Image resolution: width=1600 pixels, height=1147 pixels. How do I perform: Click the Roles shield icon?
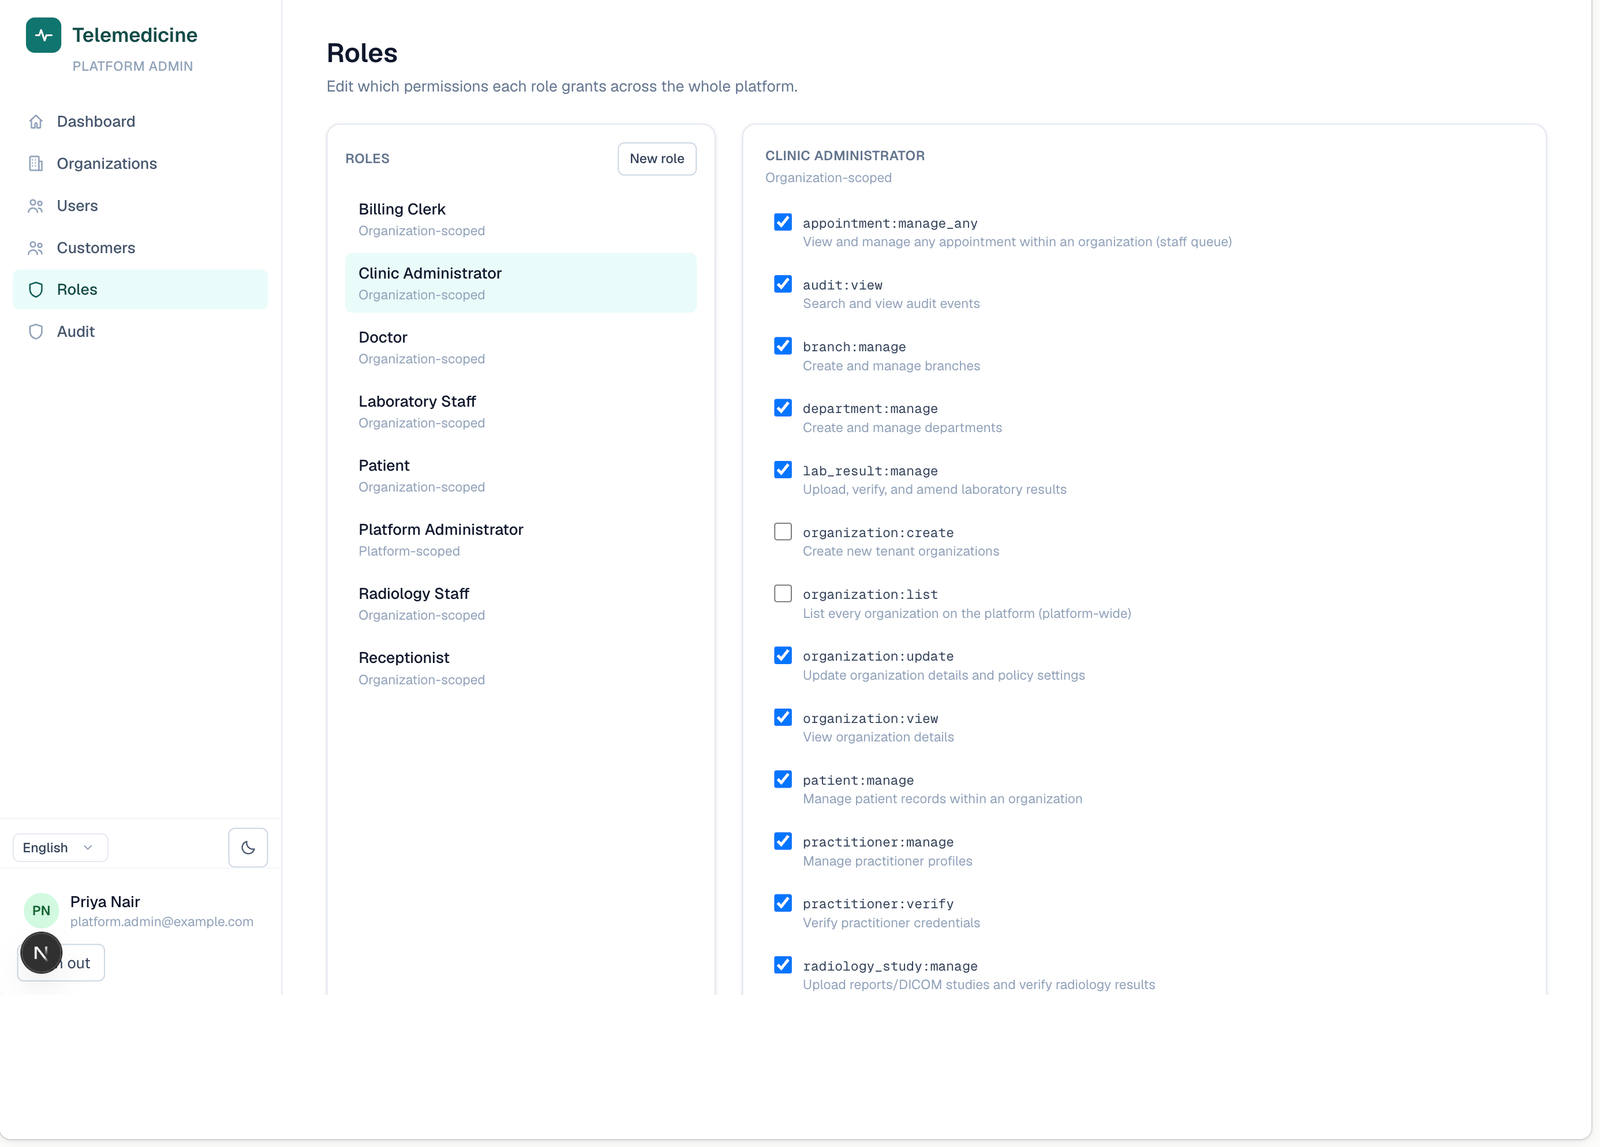pyautogui.click(x=36, y=290)
